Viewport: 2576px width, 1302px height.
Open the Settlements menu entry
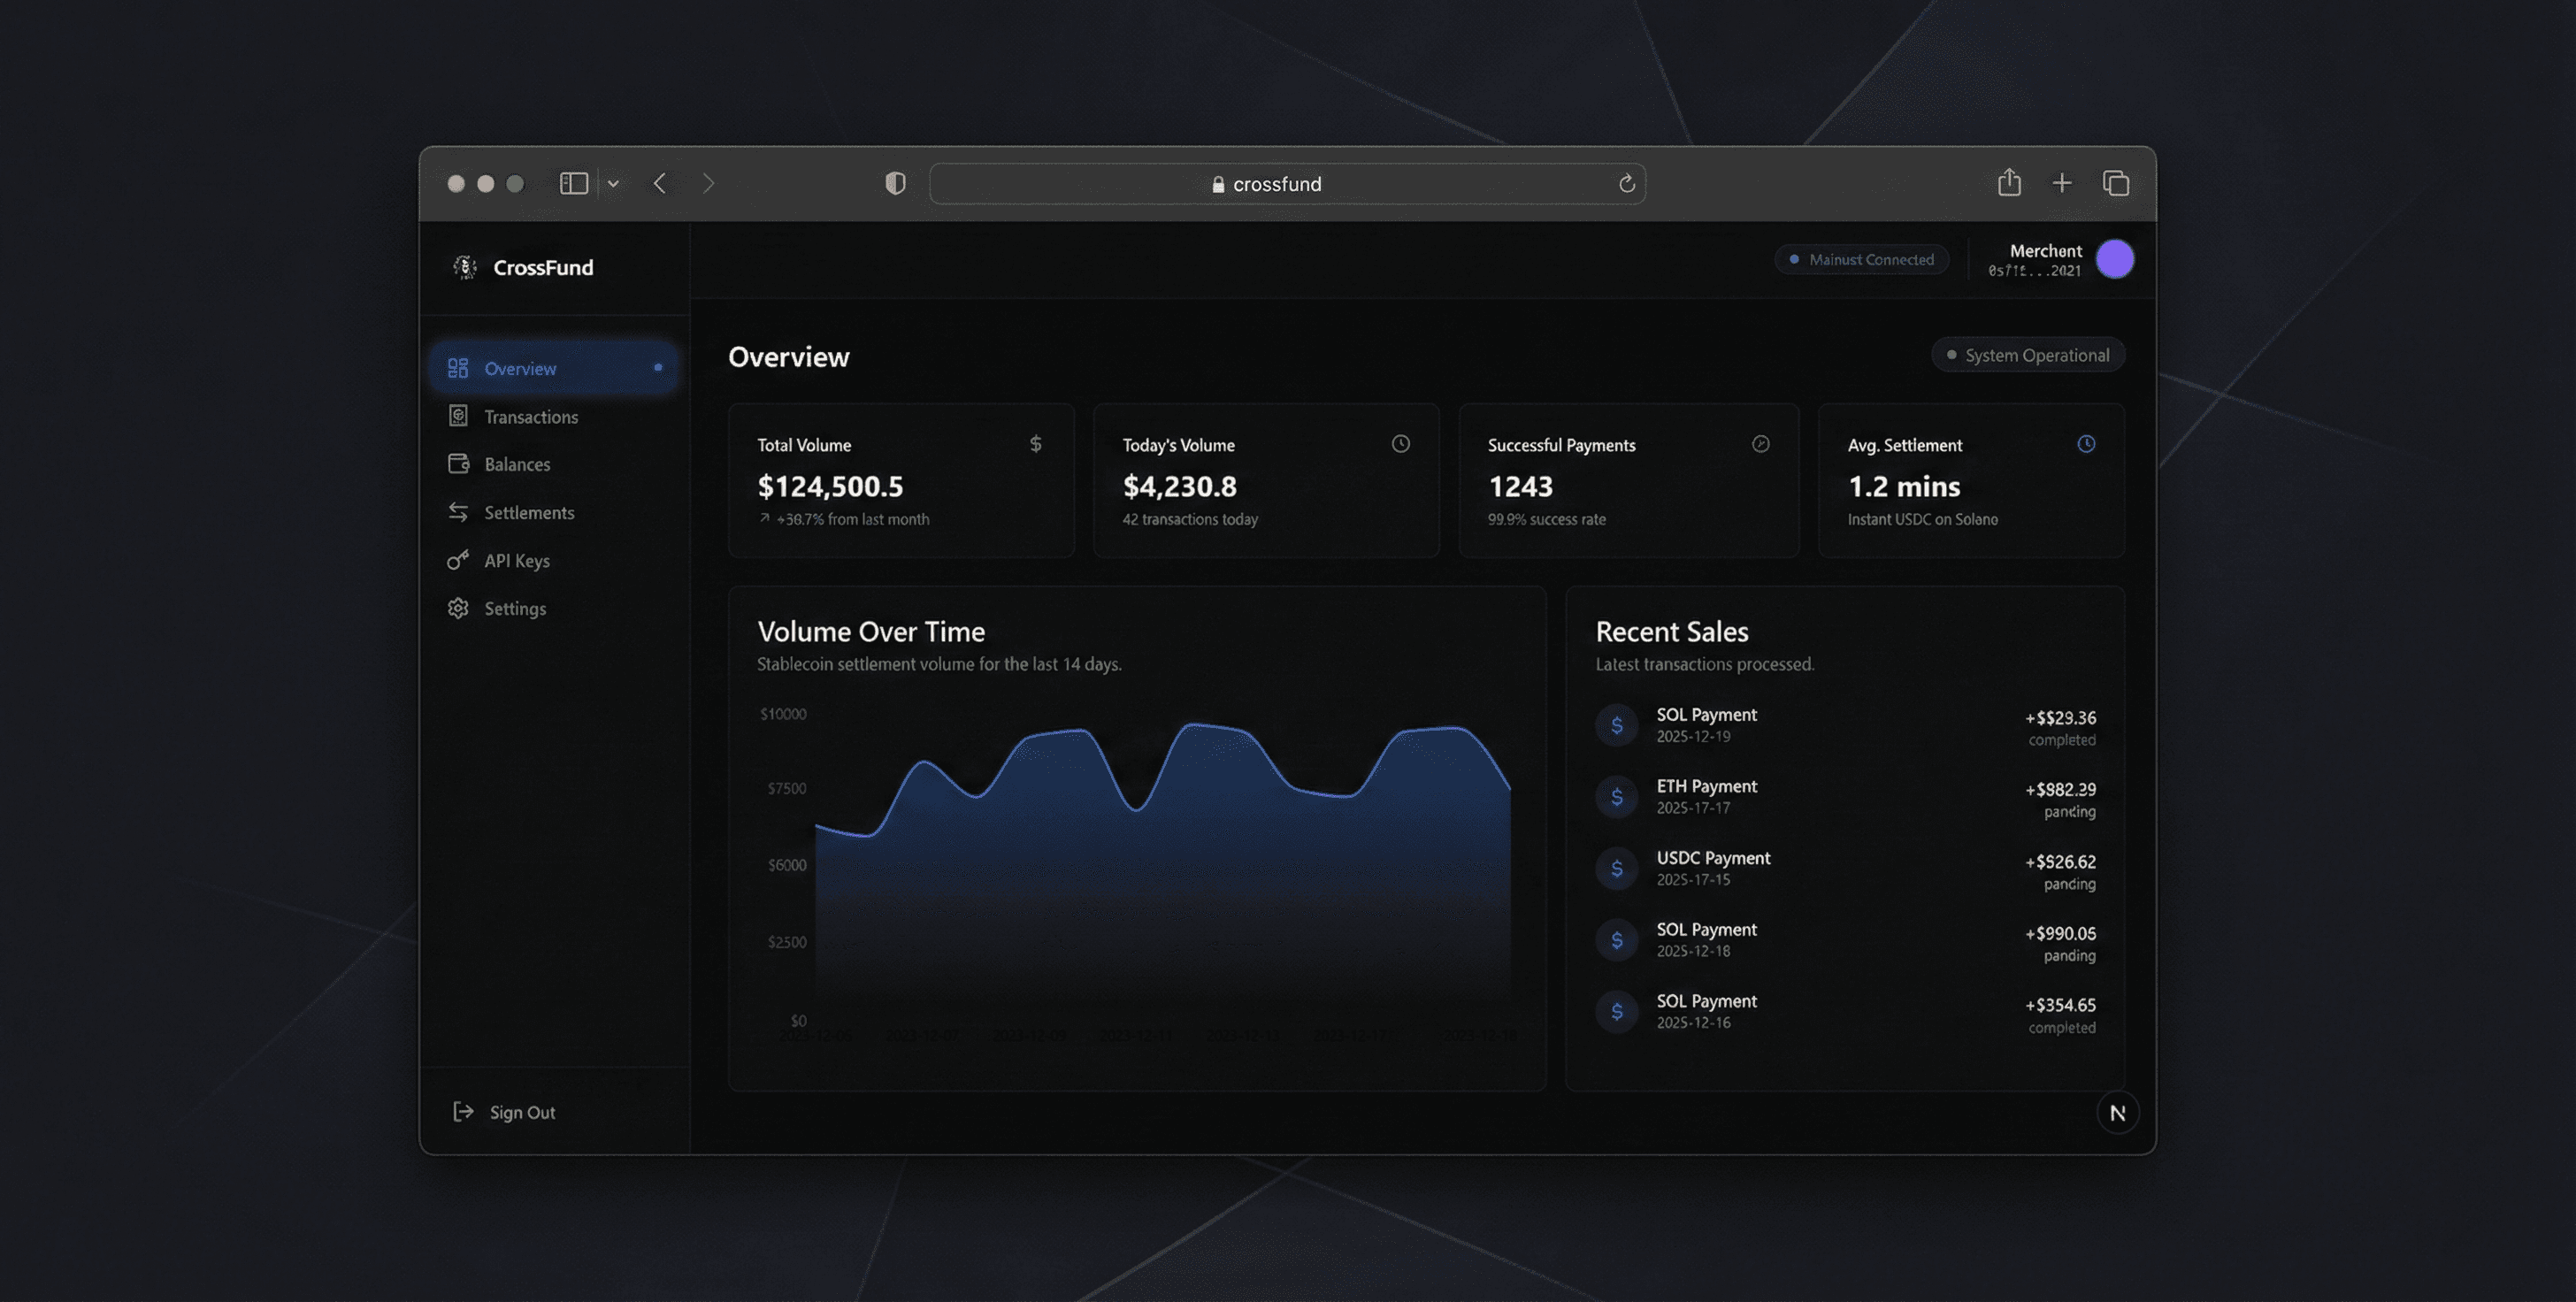pyautogui.click(x=529, y=512)
